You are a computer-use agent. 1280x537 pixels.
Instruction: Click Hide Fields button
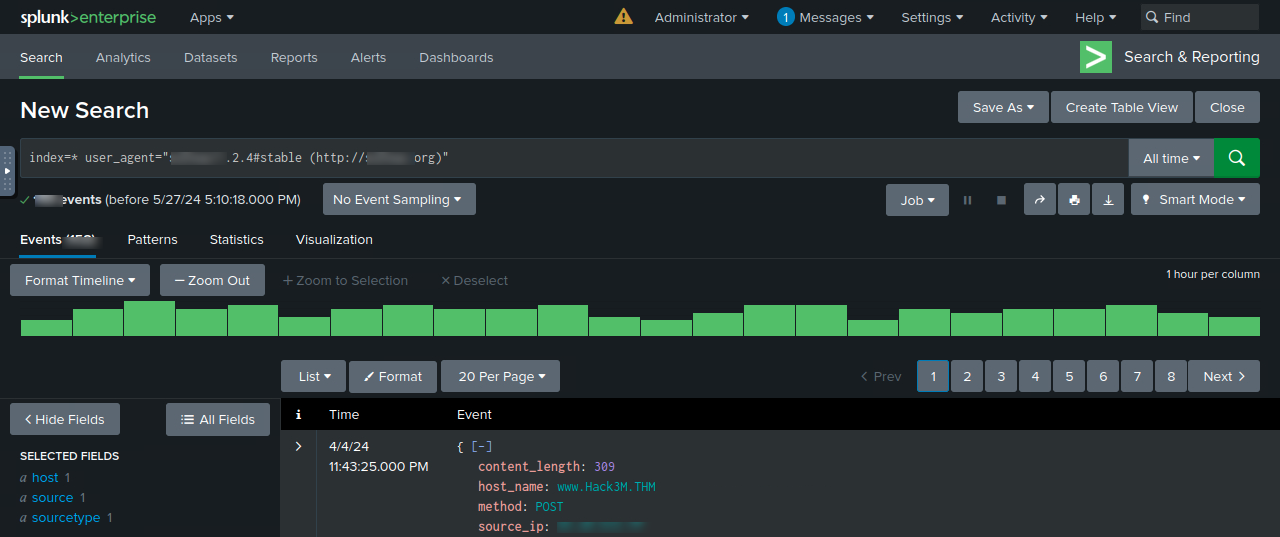pyautogui.click(x=64, y=419)
